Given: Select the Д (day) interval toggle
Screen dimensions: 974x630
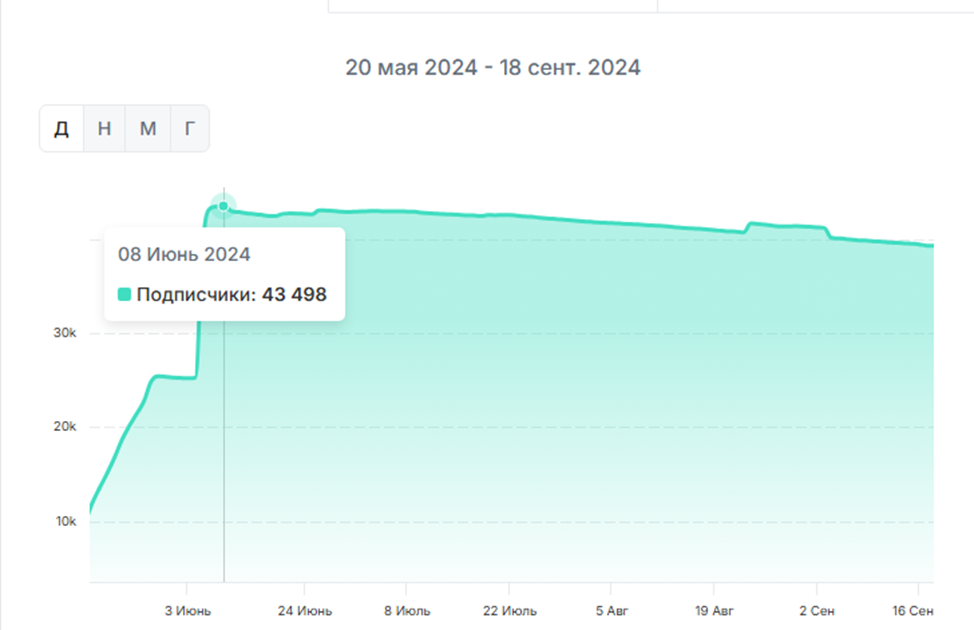Looking at the screenshot, I should (62, 129).
